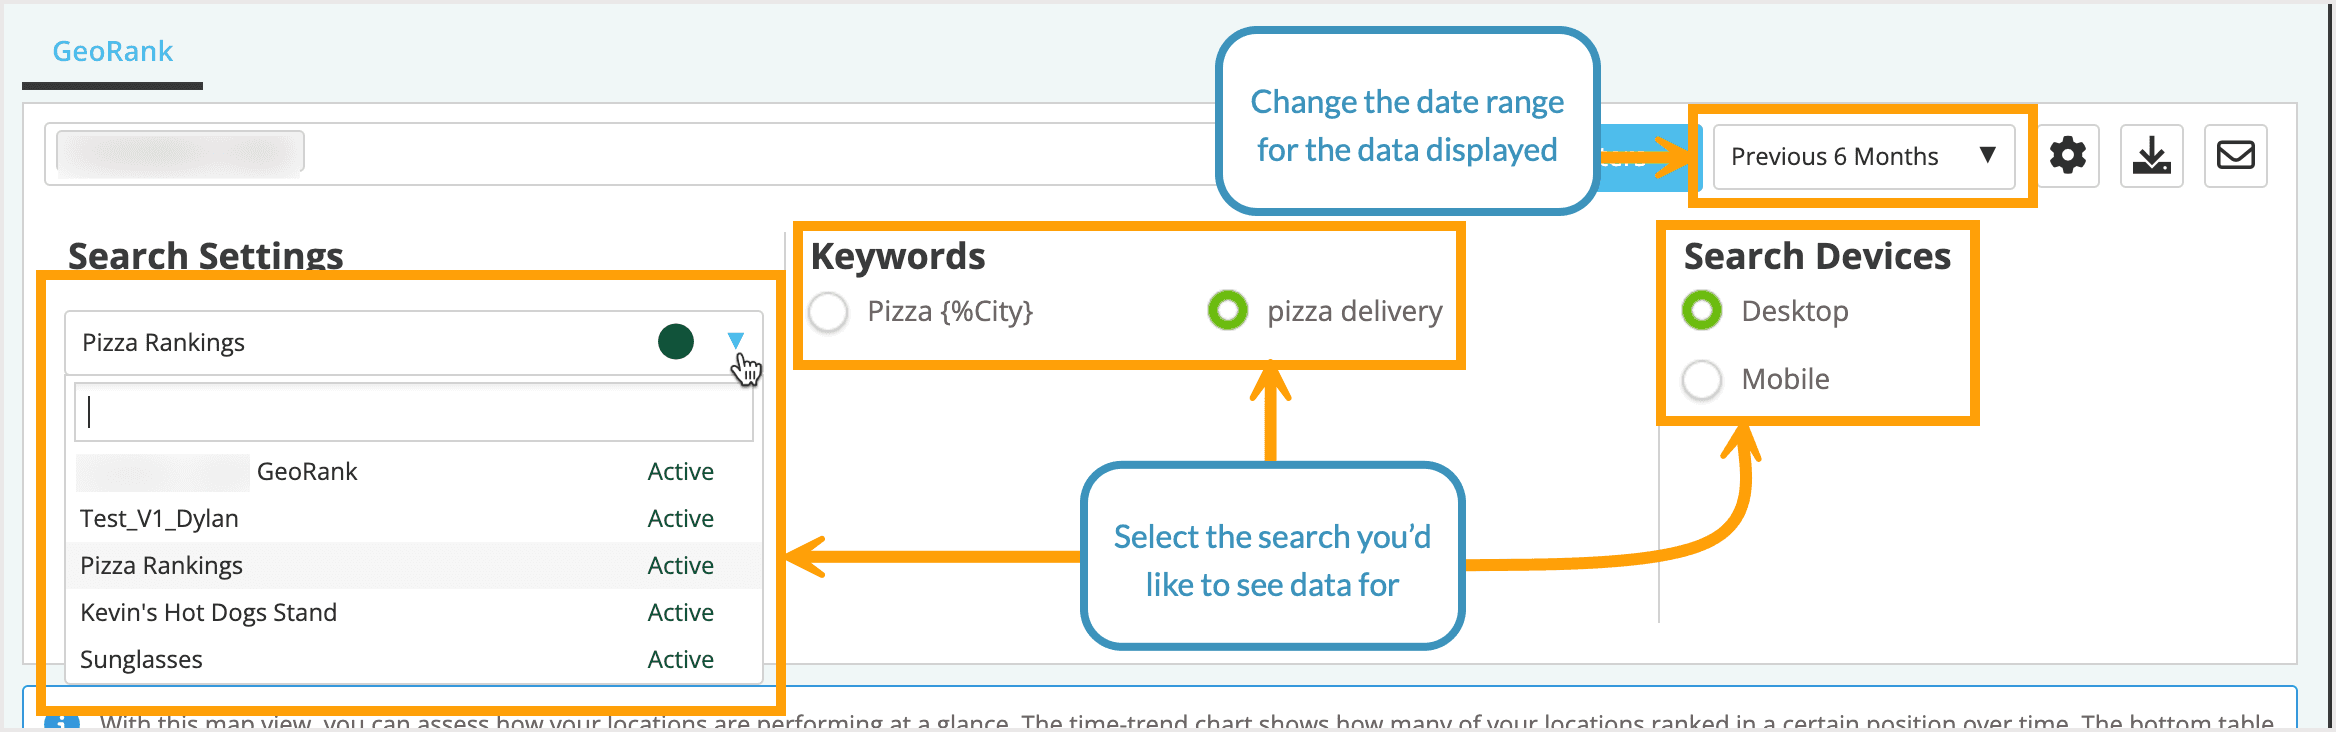Image resolution: width=2336 pixels, height=732 pixels.
Task: Click the download report icon
Action: (2152, 155)
